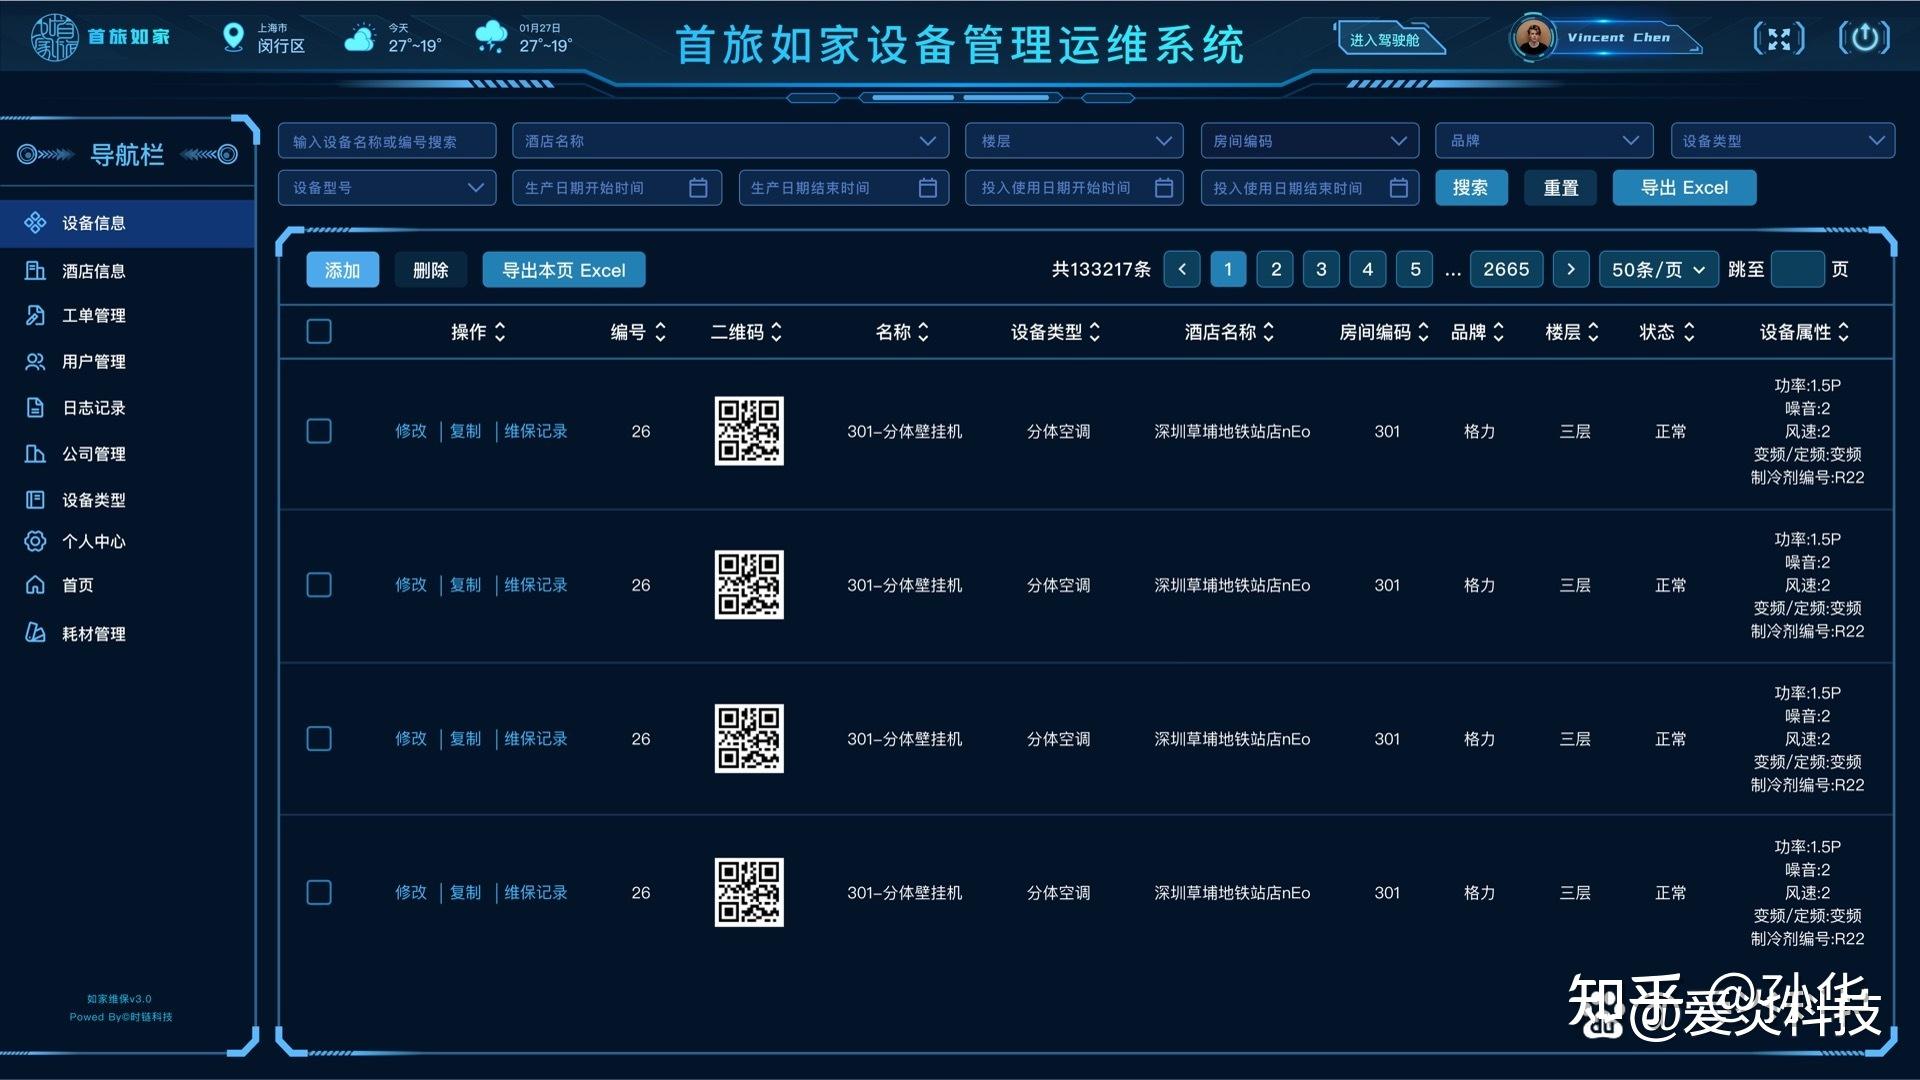
Task: Click the device name search field
Action: (x=387, y=141)
